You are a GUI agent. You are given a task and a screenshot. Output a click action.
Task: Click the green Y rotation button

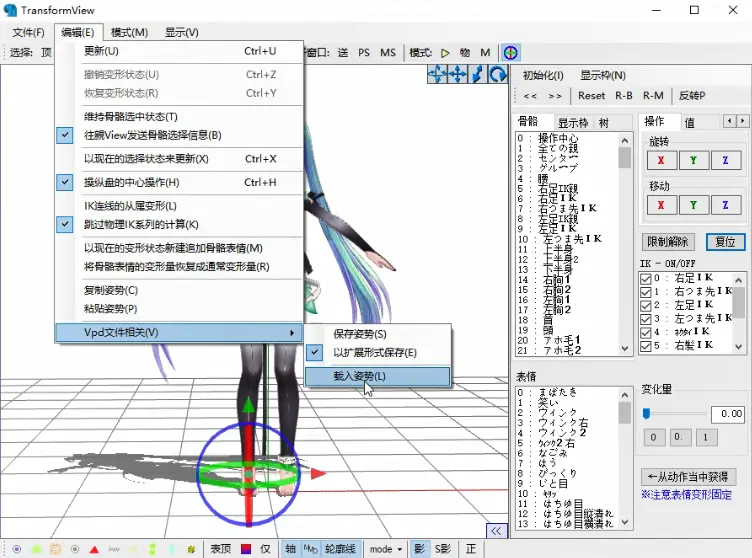click(x=693, y=160)
